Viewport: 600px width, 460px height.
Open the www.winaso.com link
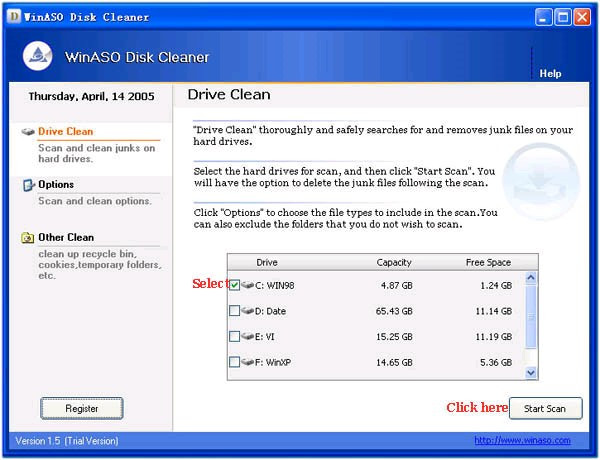coord(522,440)
